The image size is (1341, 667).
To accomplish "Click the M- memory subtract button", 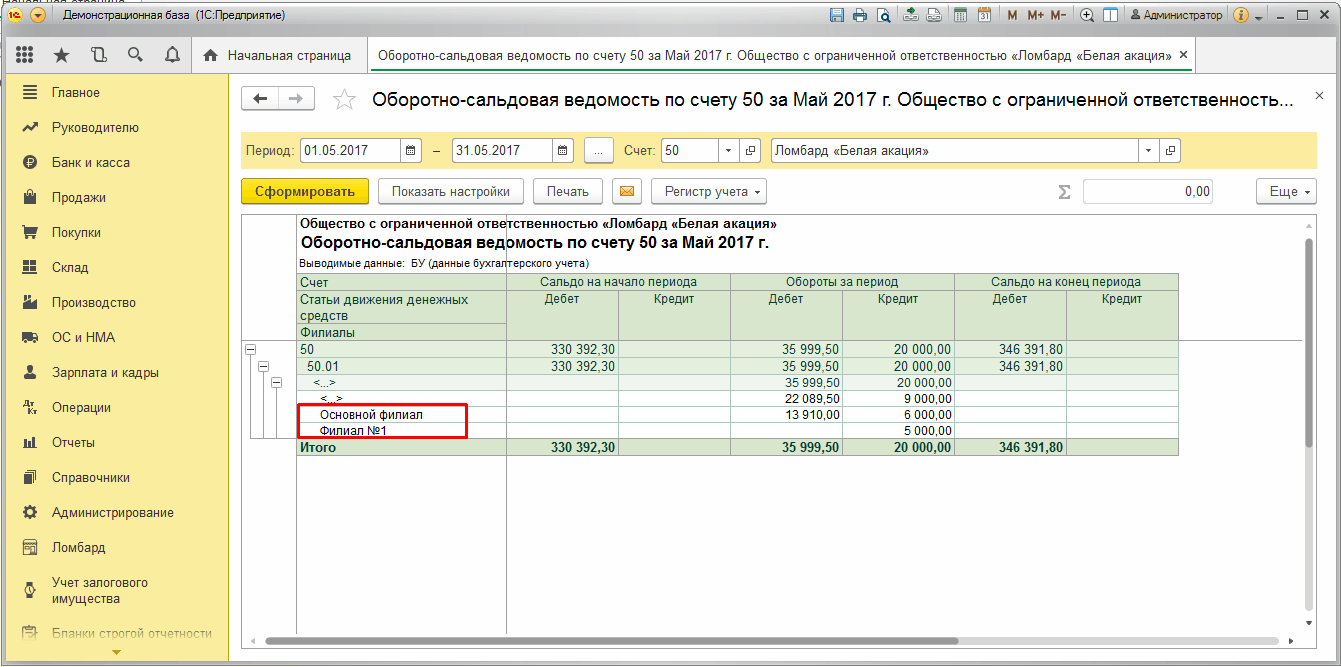I will (1059, 15).
